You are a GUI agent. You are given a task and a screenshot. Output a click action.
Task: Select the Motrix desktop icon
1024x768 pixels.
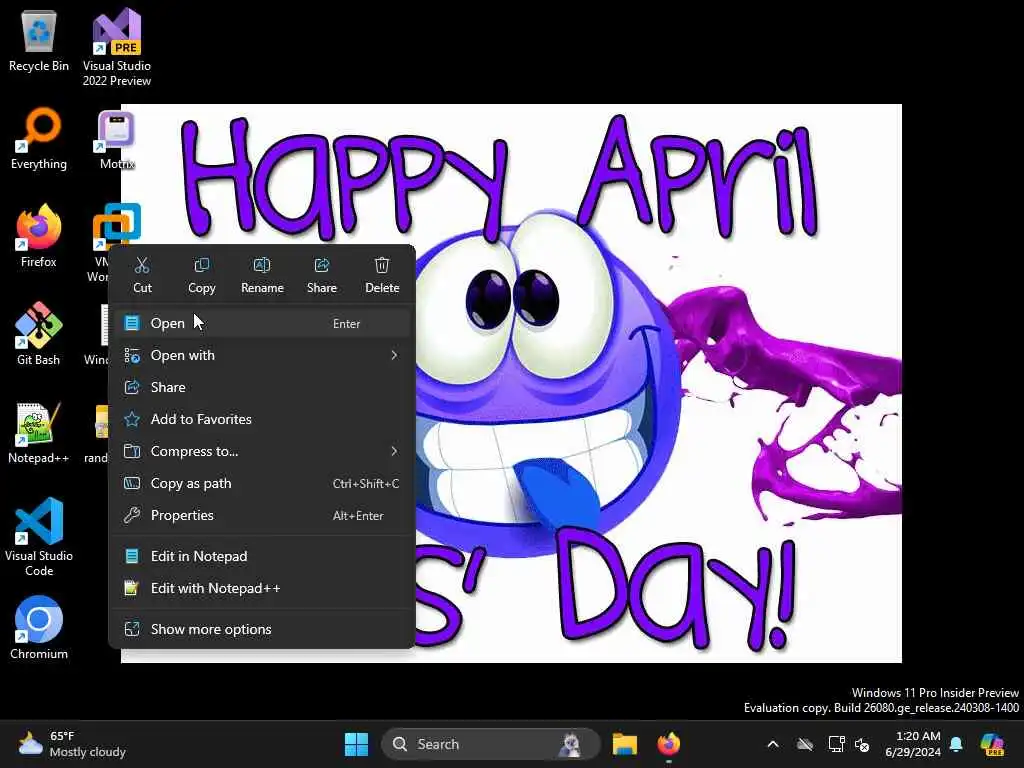pos(117,140)
